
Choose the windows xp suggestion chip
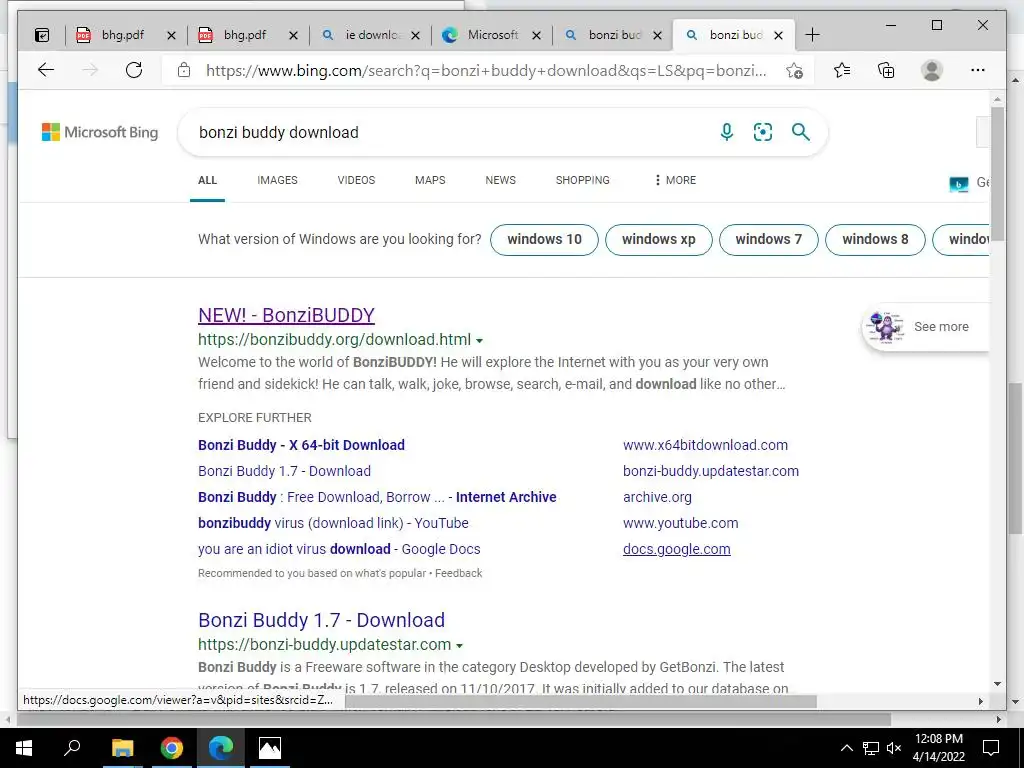pyautogui.click(x=658, y=239)
